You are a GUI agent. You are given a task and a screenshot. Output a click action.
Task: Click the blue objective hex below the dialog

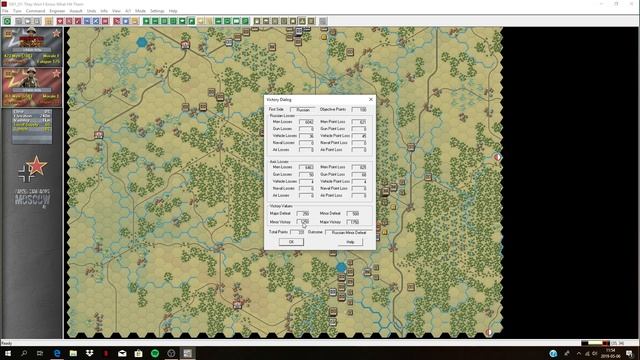tap(341, 268)
